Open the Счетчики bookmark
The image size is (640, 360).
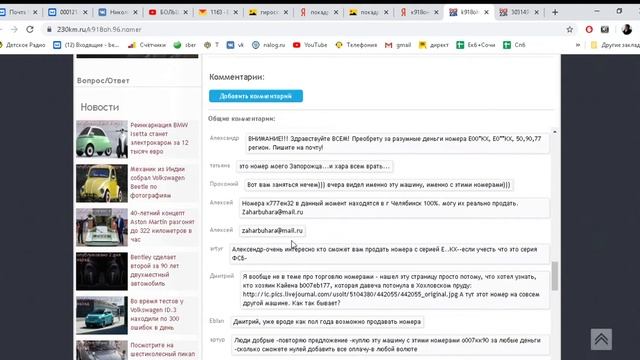147,45
